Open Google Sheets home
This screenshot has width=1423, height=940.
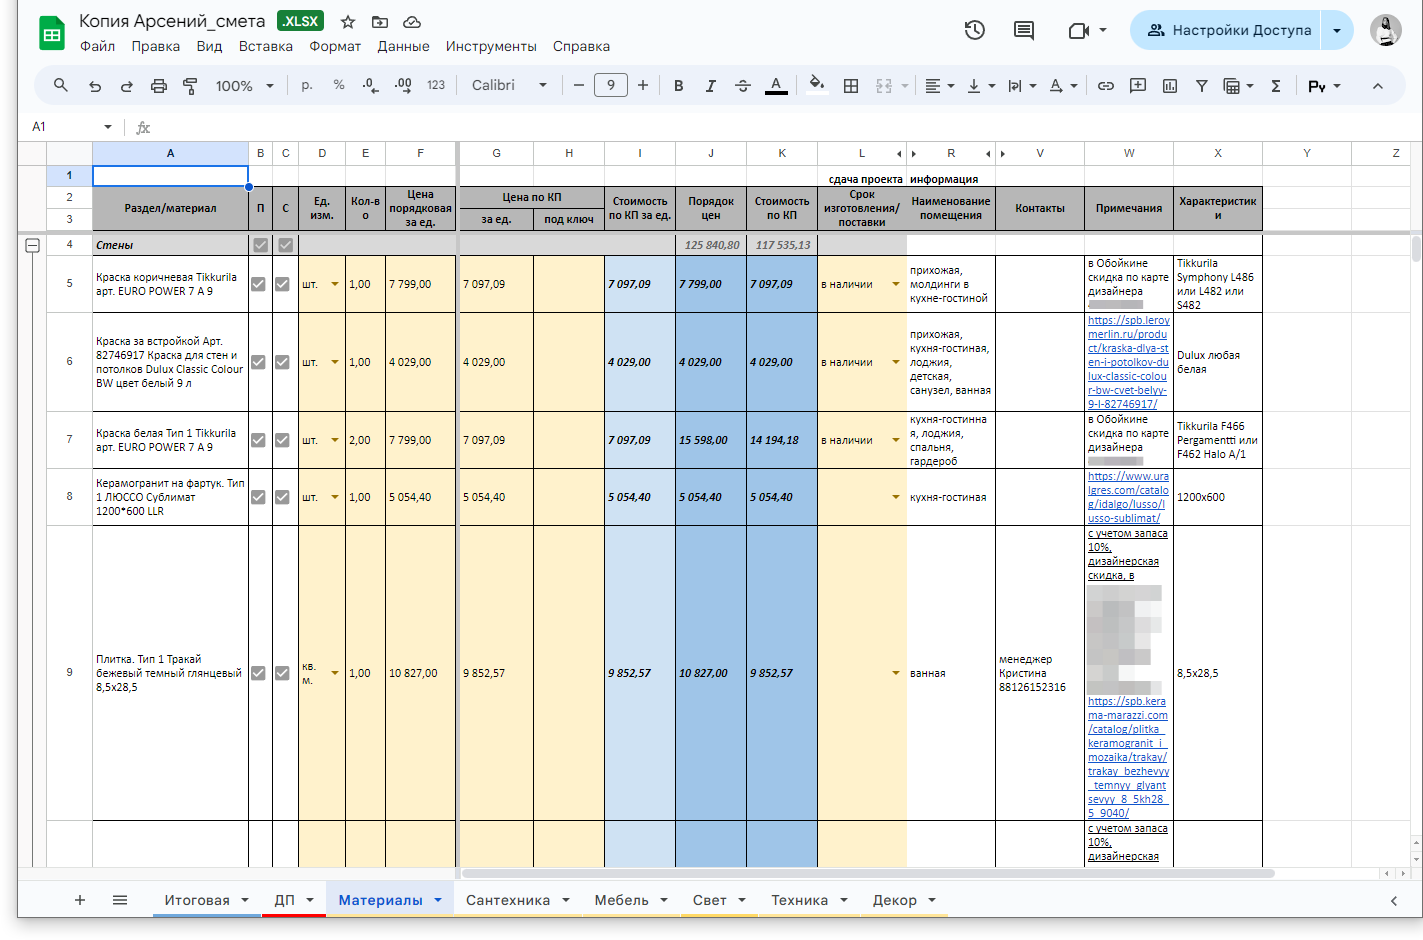pos(52,33)
